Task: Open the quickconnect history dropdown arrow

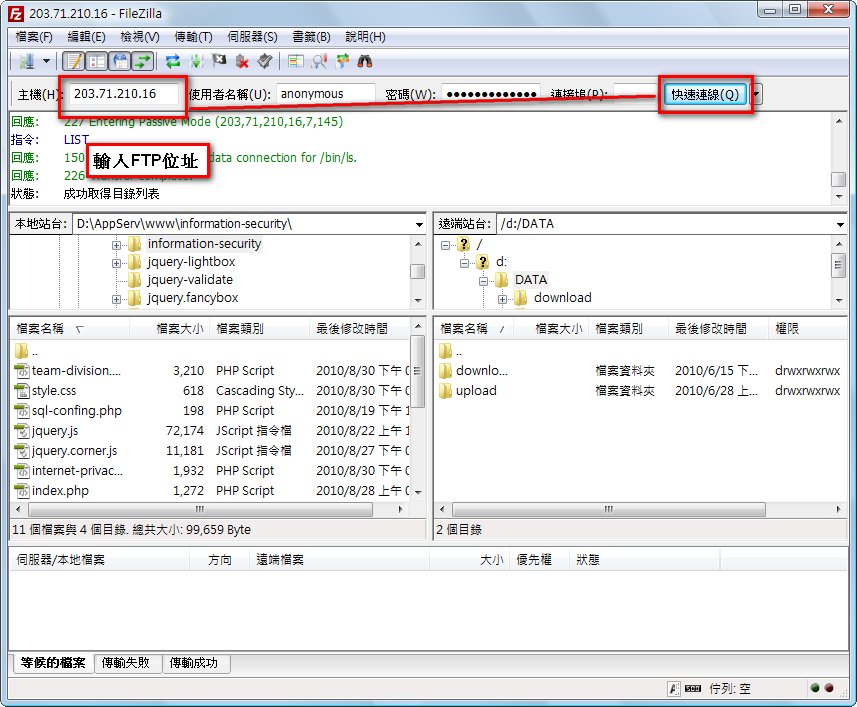Action: tap(756, 95)
